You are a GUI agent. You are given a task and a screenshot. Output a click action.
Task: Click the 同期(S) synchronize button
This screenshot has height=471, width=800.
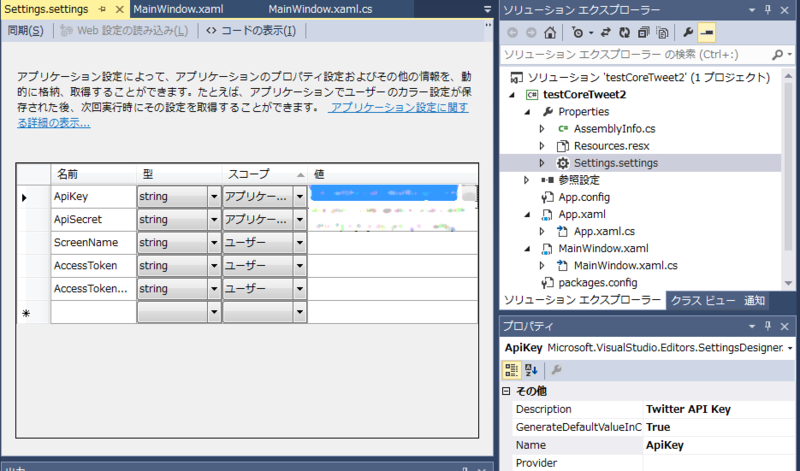26,31
